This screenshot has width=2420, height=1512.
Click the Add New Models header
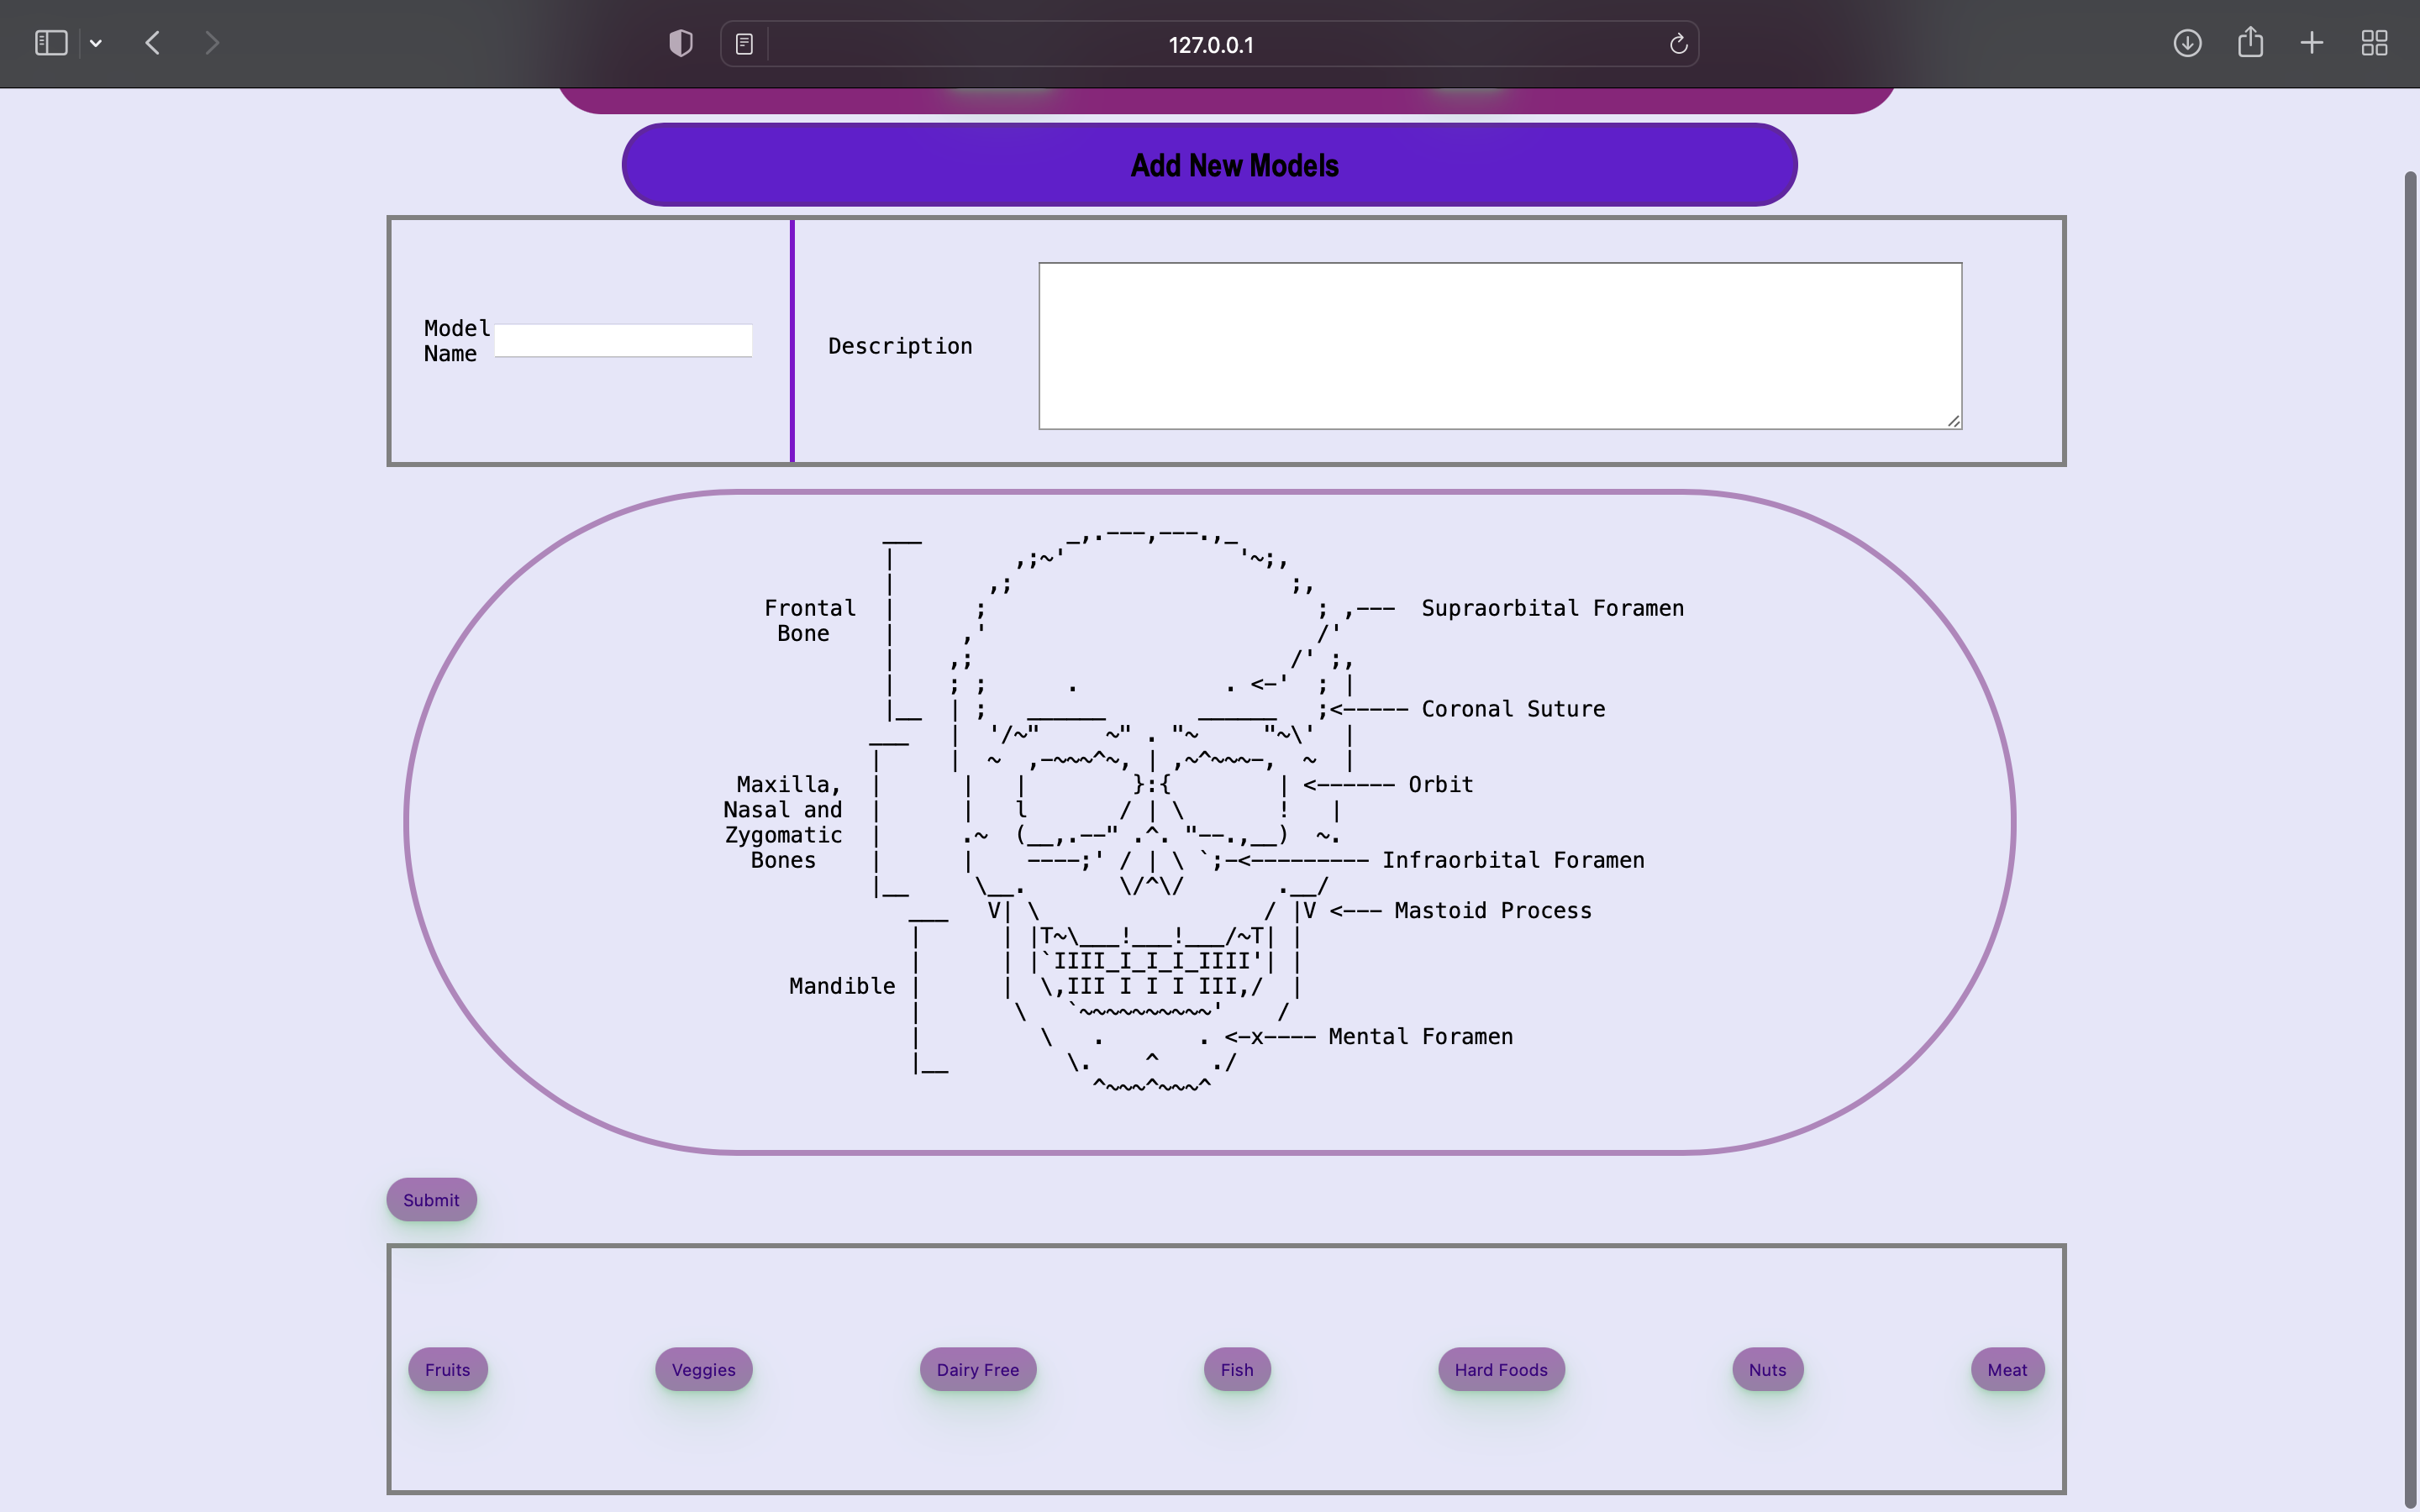click(1234, 164)
